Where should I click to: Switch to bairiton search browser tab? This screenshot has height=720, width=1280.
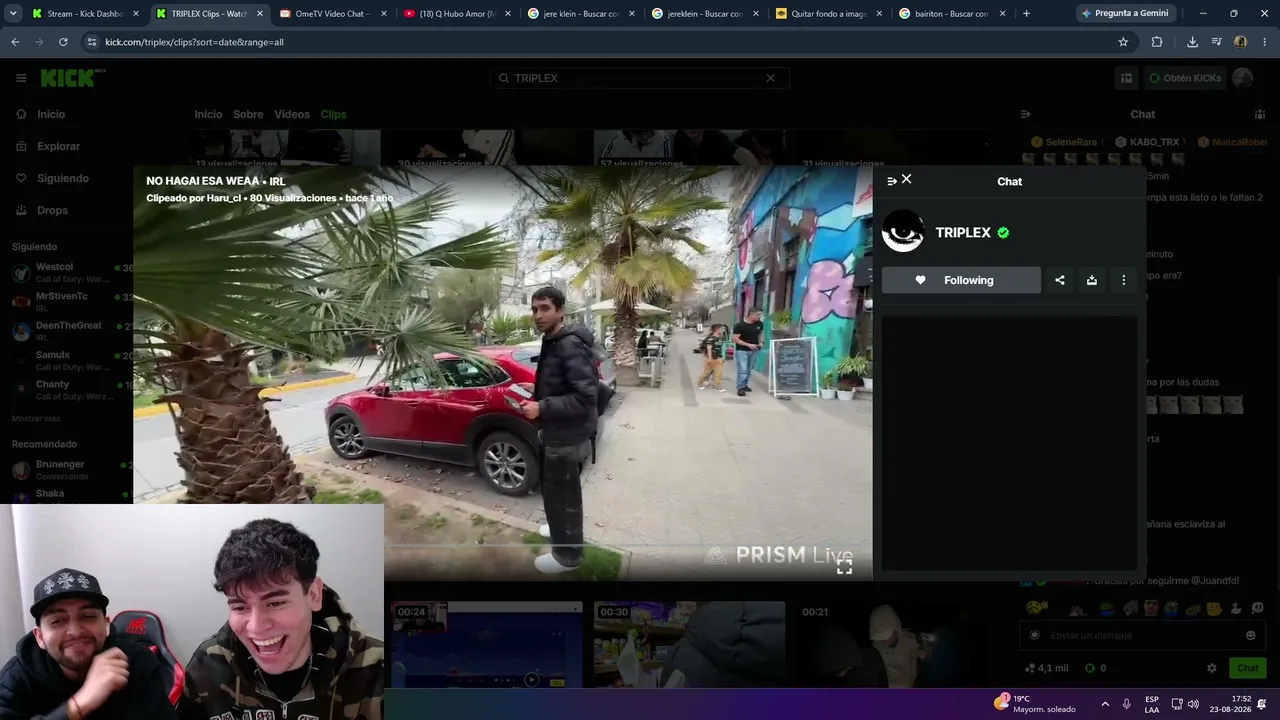pyautogui.click(x=952, y=14)
